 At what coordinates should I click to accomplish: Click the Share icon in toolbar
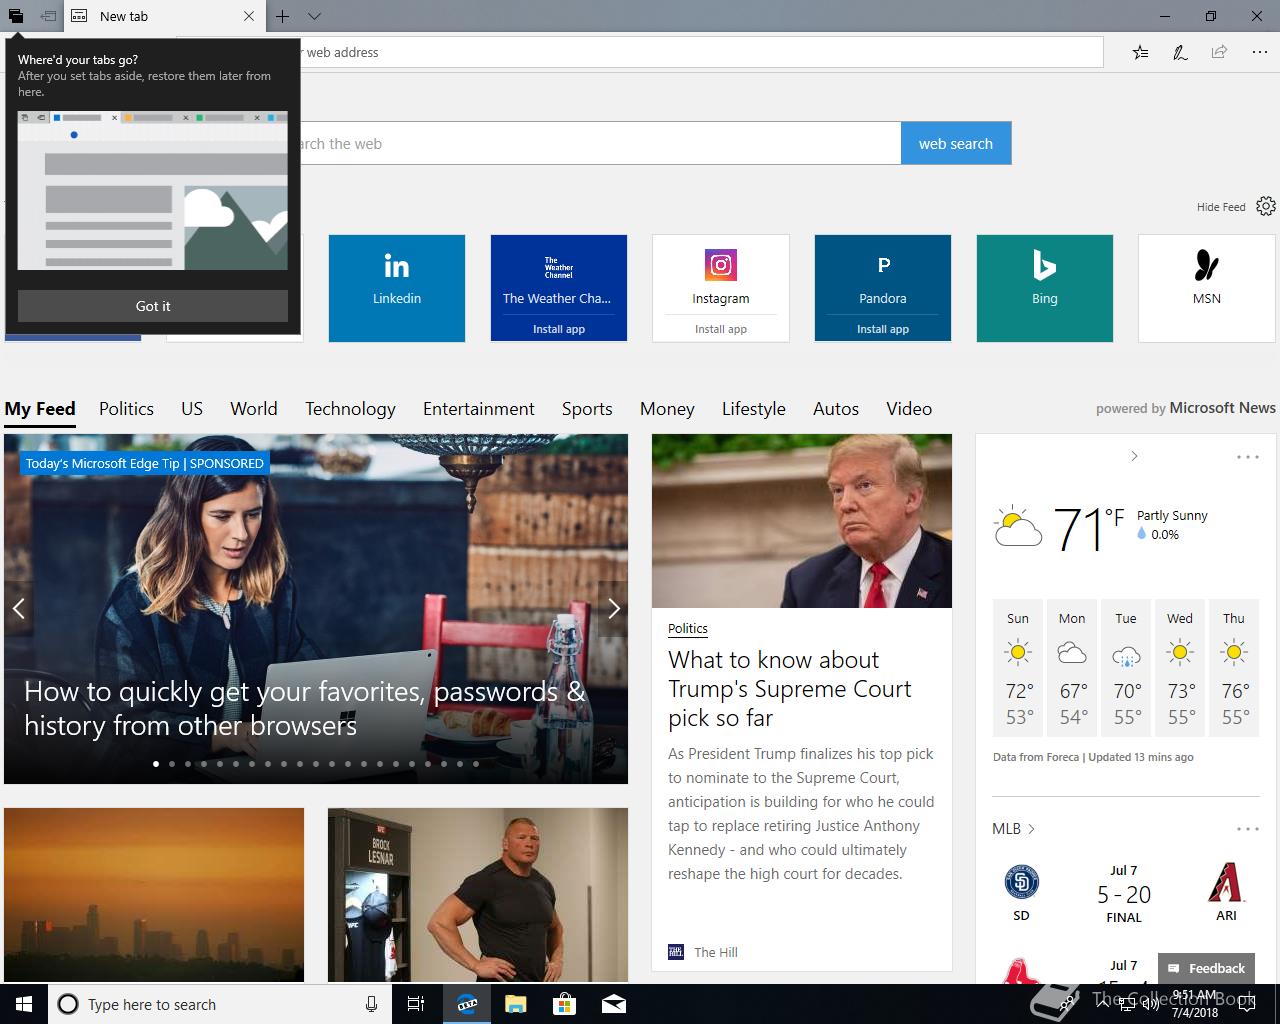click(1219, 52)
